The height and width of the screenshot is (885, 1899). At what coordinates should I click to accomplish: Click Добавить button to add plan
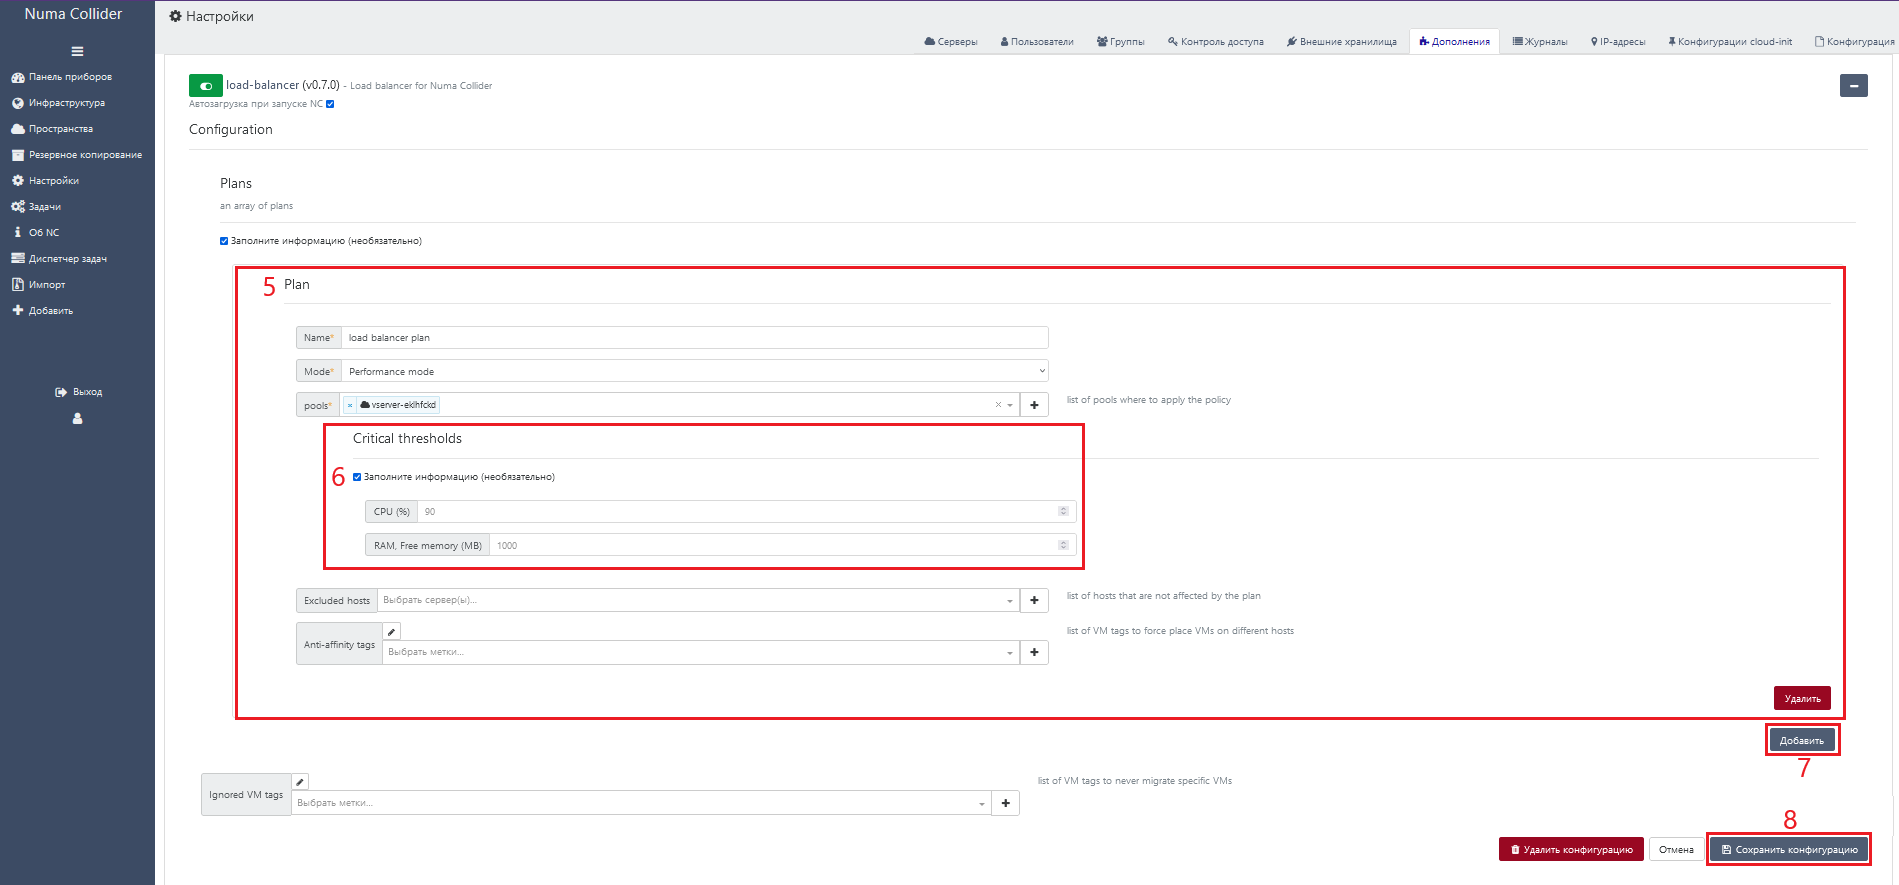point(1802,740)
